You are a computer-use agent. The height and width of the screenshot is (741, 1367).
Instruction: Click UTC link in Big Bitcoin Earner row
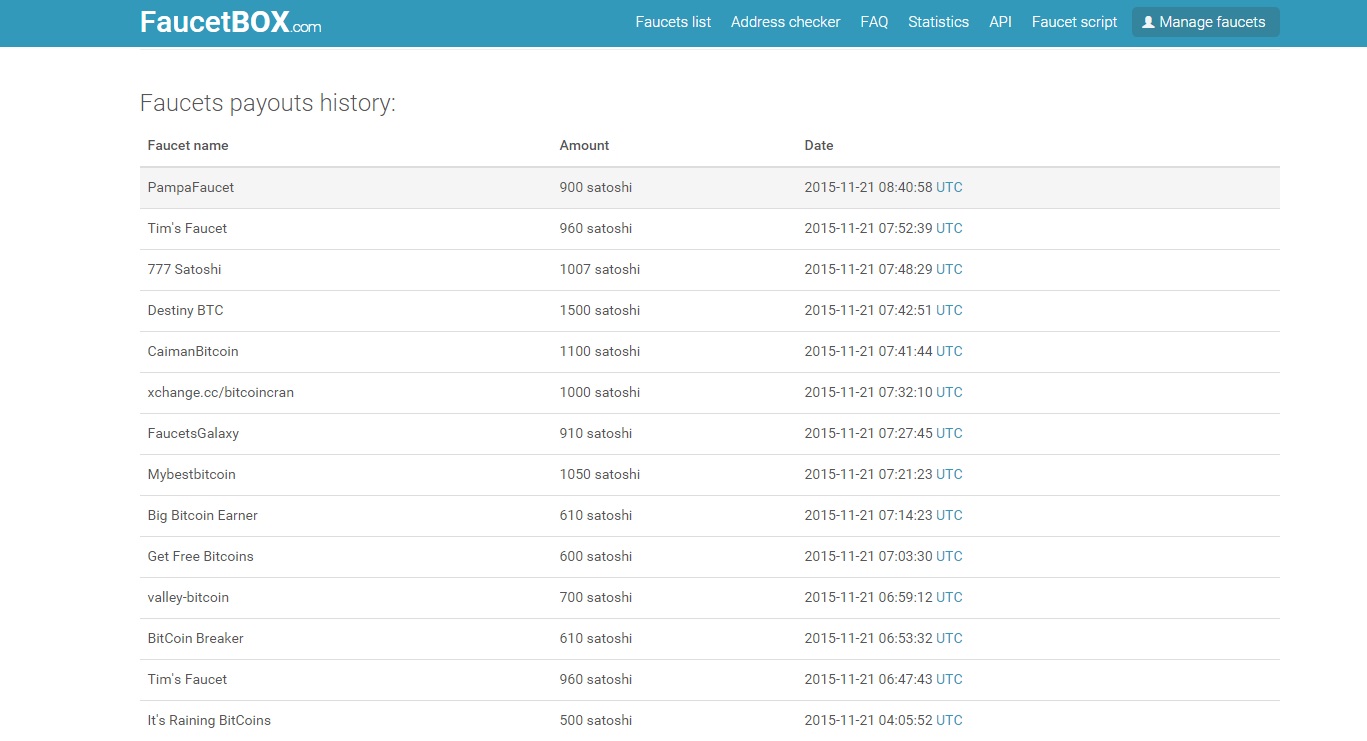pyautogui.click(x=949, y=515)
